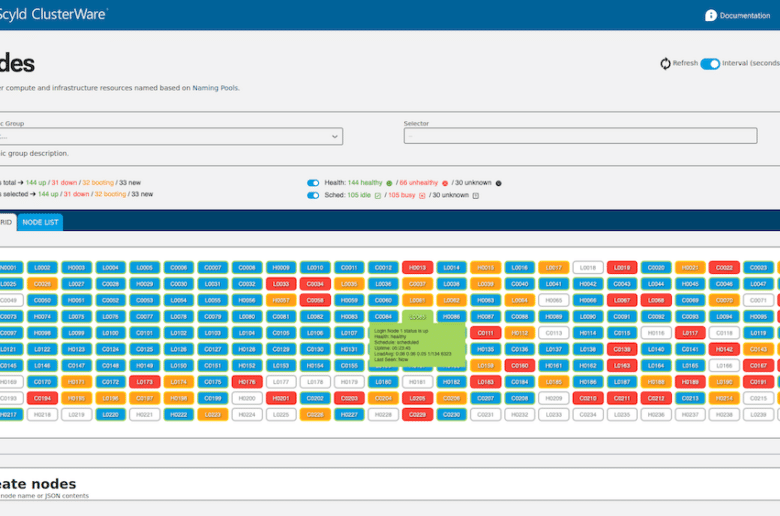Toggle the Refresh Interval switch

710,64
